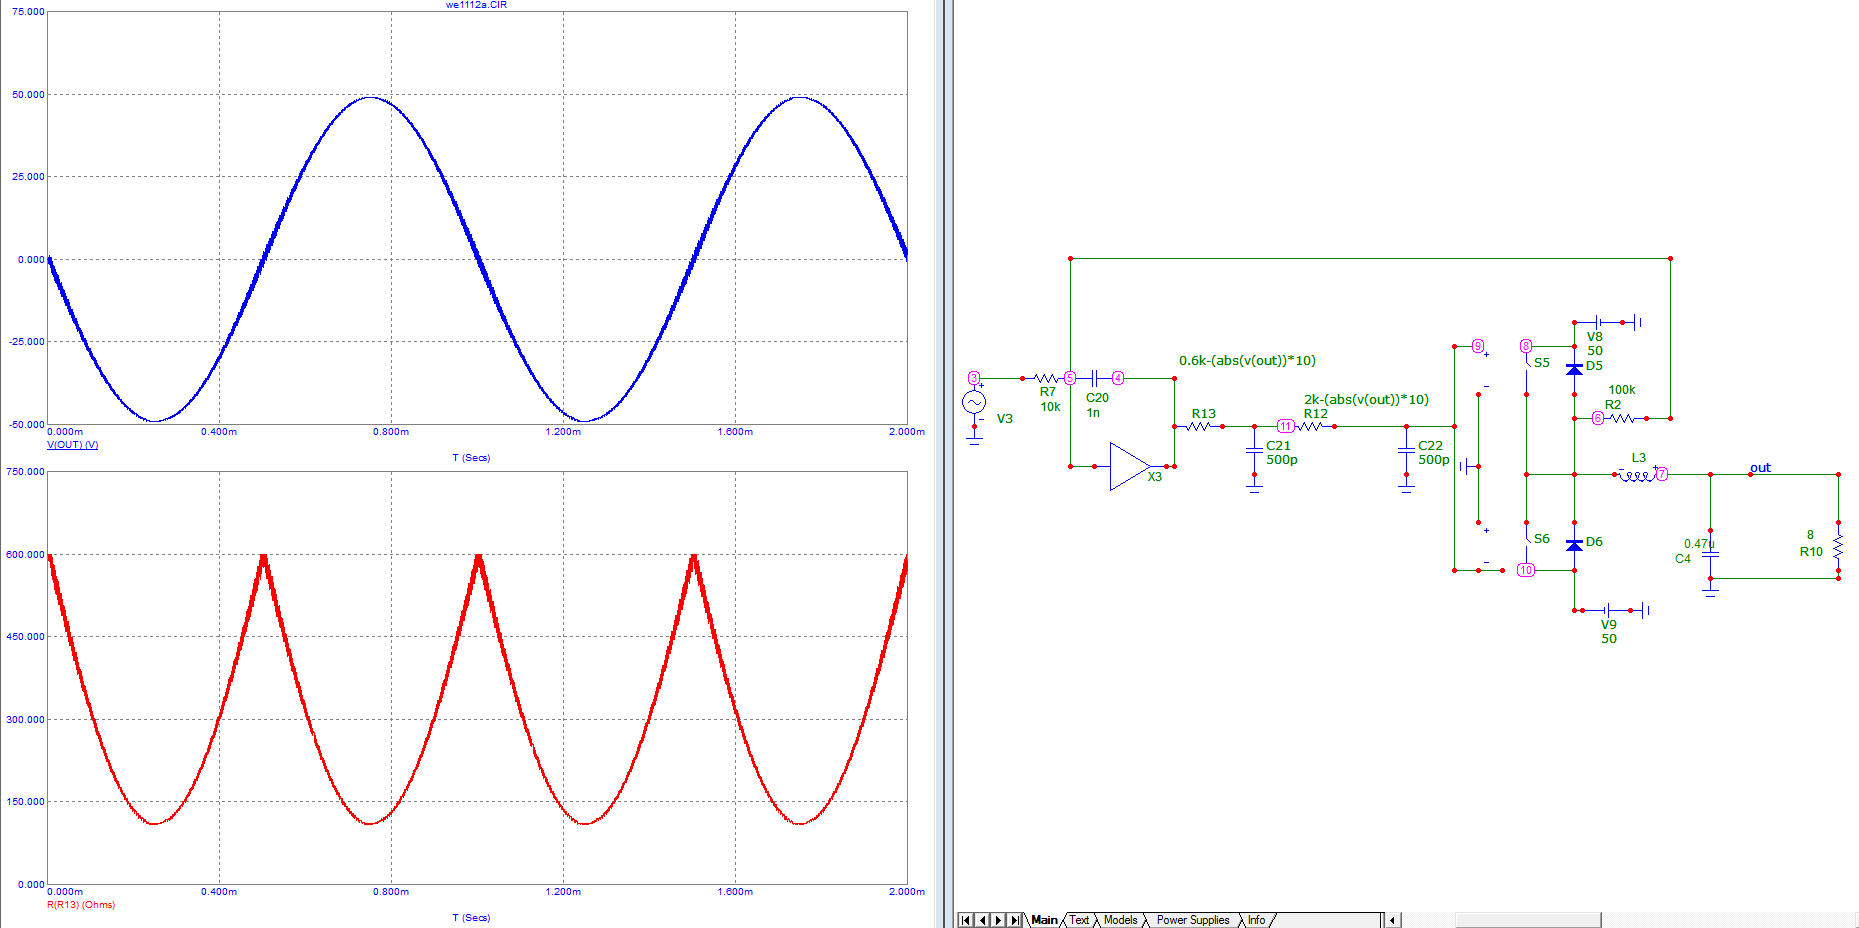Image resolution: width=1859 pixels, height=928 pixels.
Task: Select diode D5 symbol
Action: pos(1574,370)
